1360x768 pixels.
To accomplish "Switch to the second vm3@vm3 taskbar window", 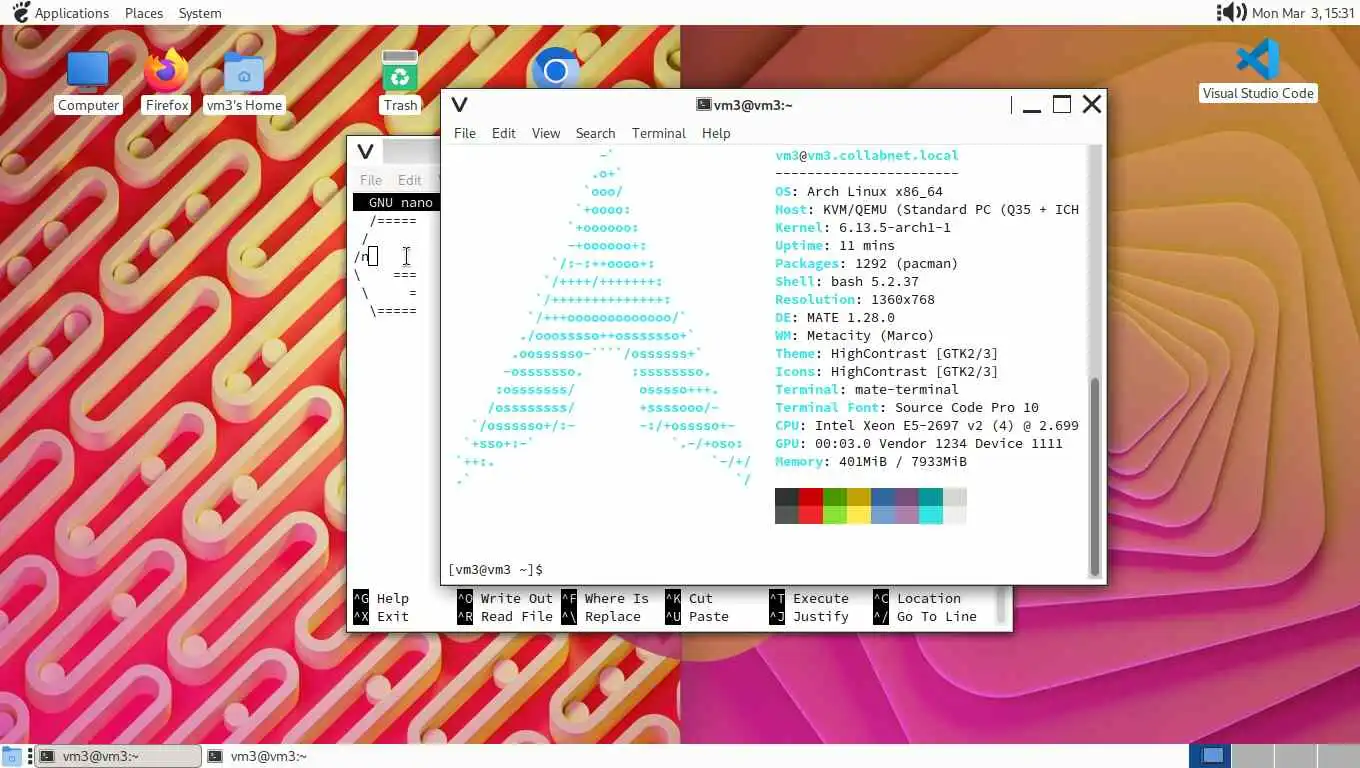I will tap(287, 756).
